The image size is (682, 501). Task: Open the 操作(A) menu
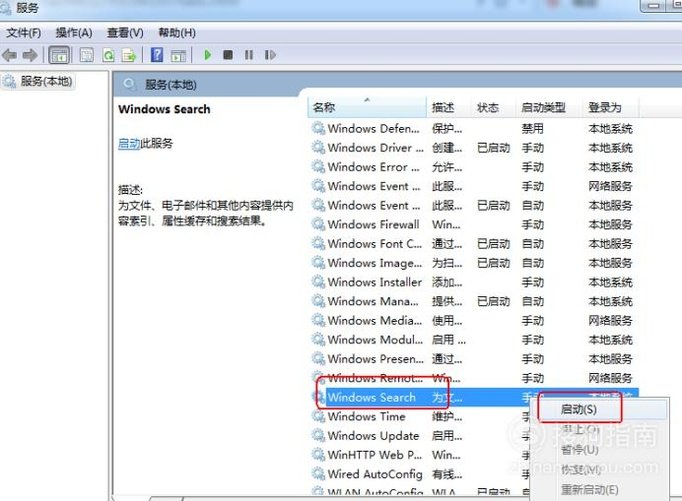click(x=74, y=33)
